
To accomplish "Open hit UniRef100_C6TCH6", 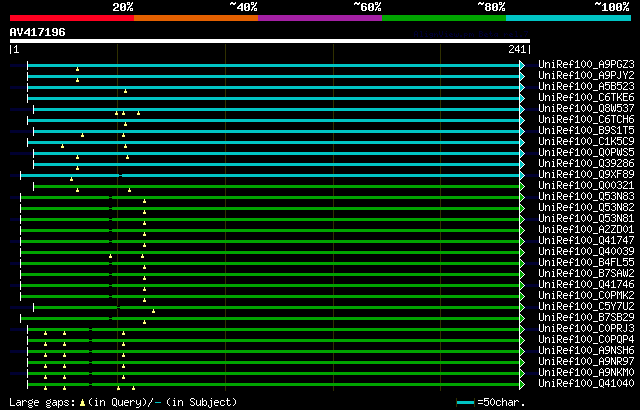I will (586, 120).
